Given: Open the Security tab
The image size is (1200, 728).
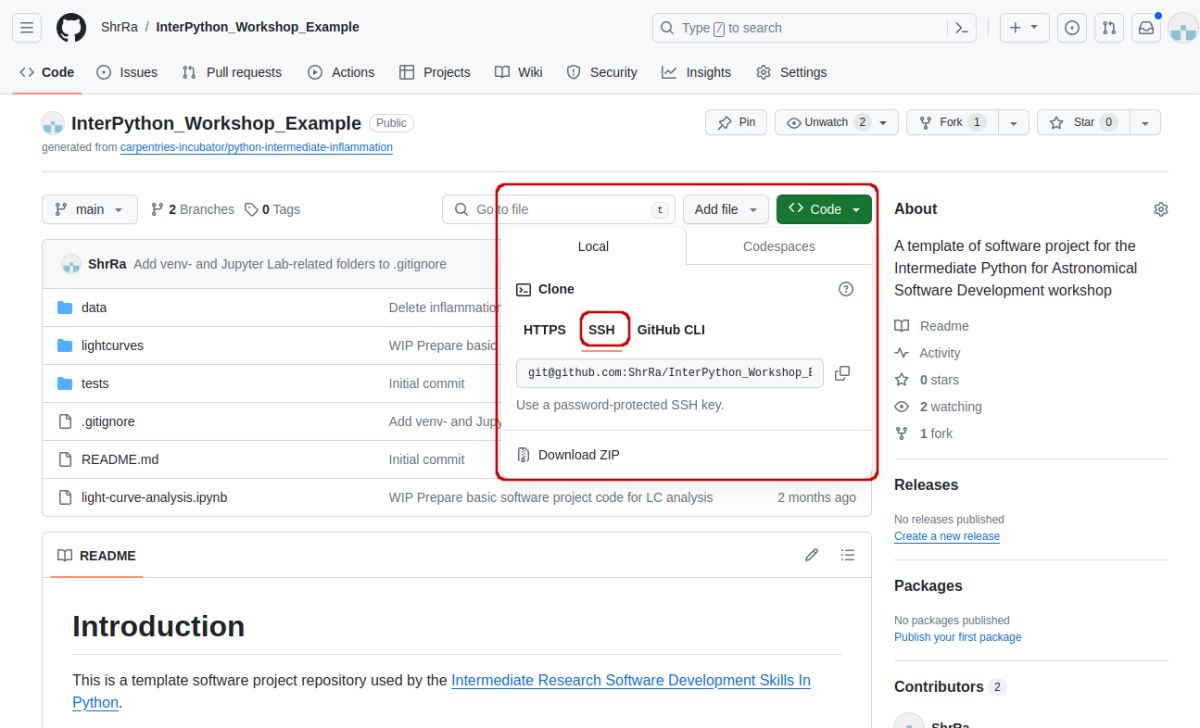Looking at the screenshot, I should point(602,72).
